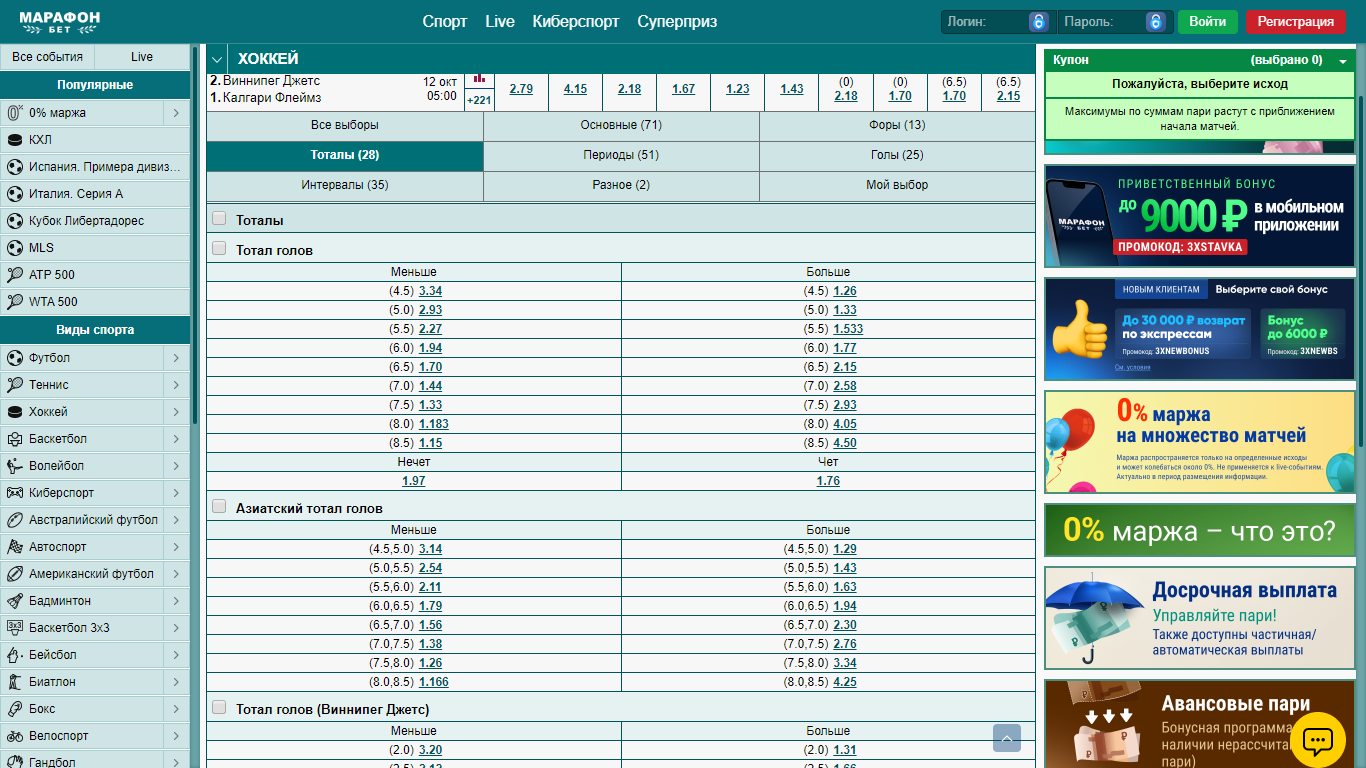
Task: Click the Marathon Bet logo
Action: click(x=59, y=20)
